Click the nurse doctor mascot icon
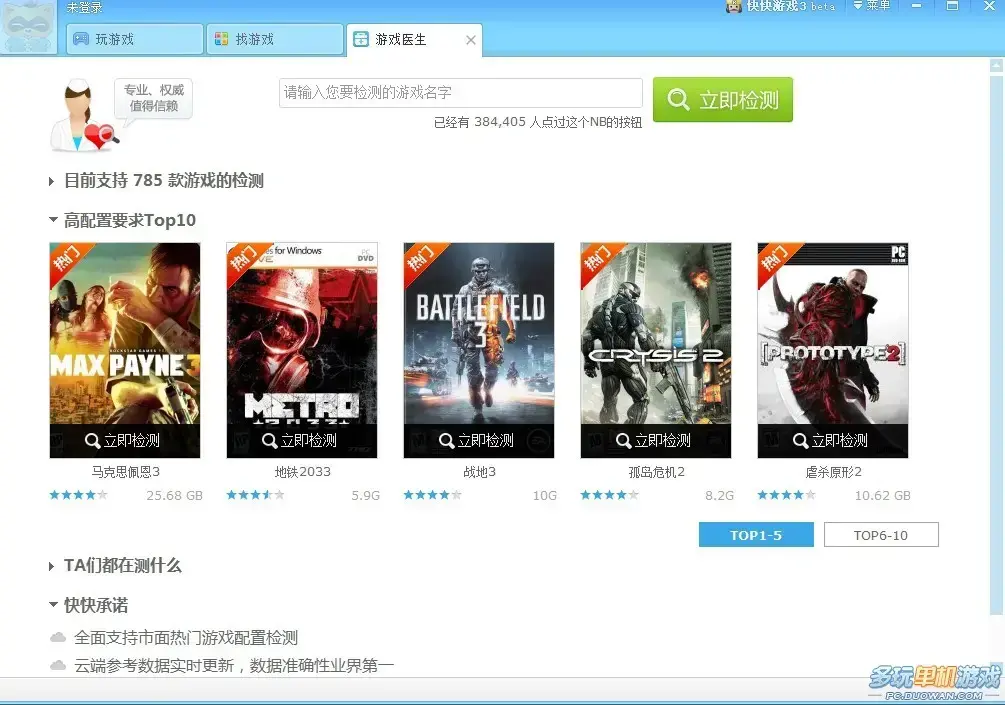Image resolution: width=1005 pixels, height=705 pixels. 83,115
